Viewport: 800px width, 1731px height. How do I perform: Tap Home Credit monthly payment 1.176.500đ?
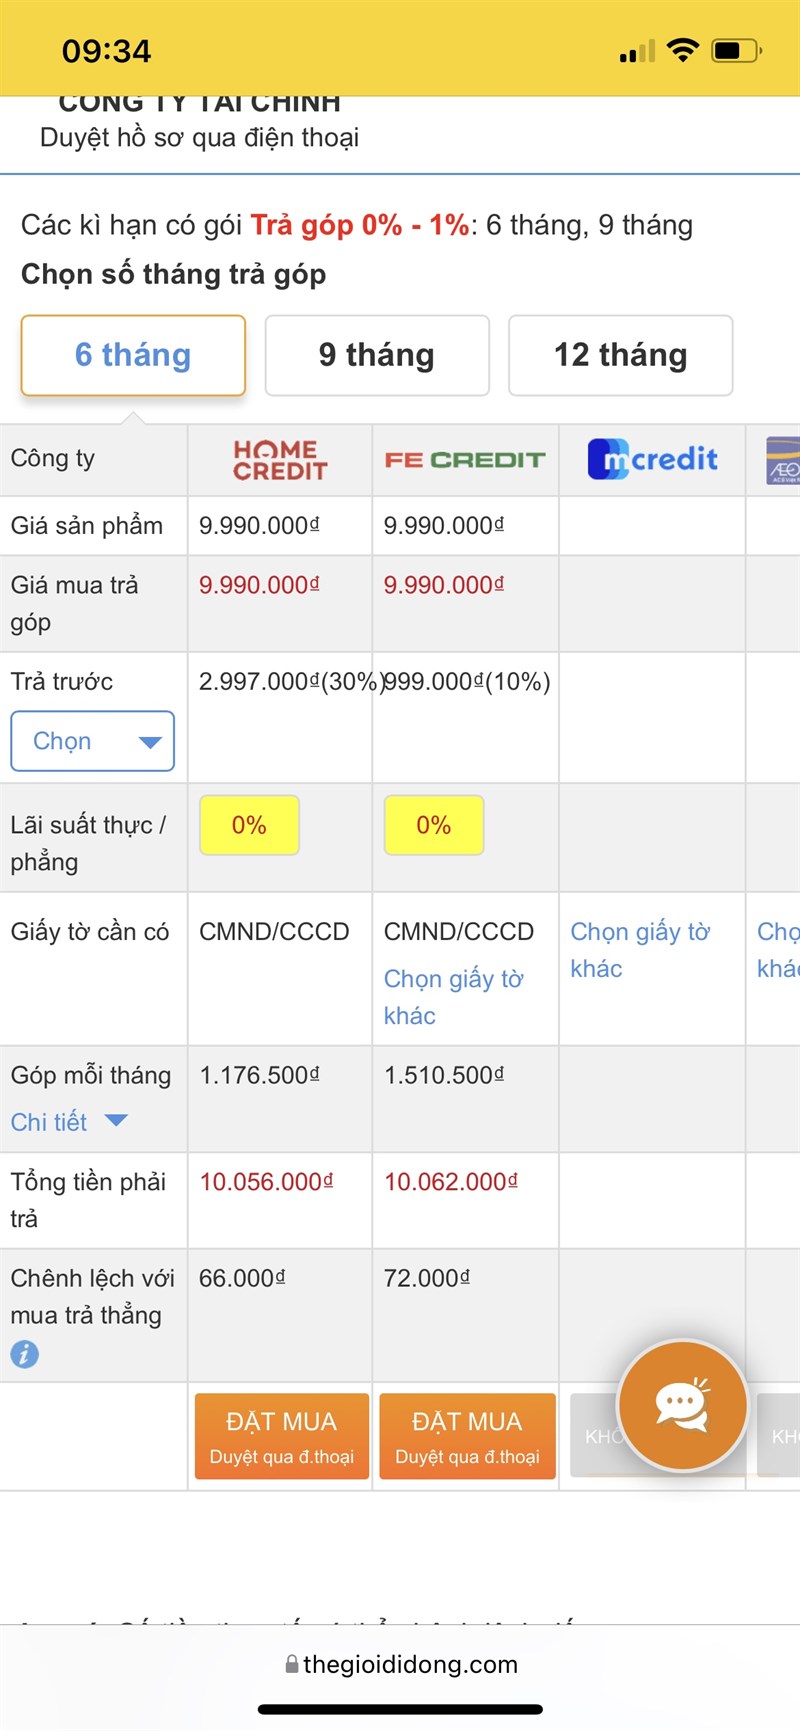click(260, 1075)
